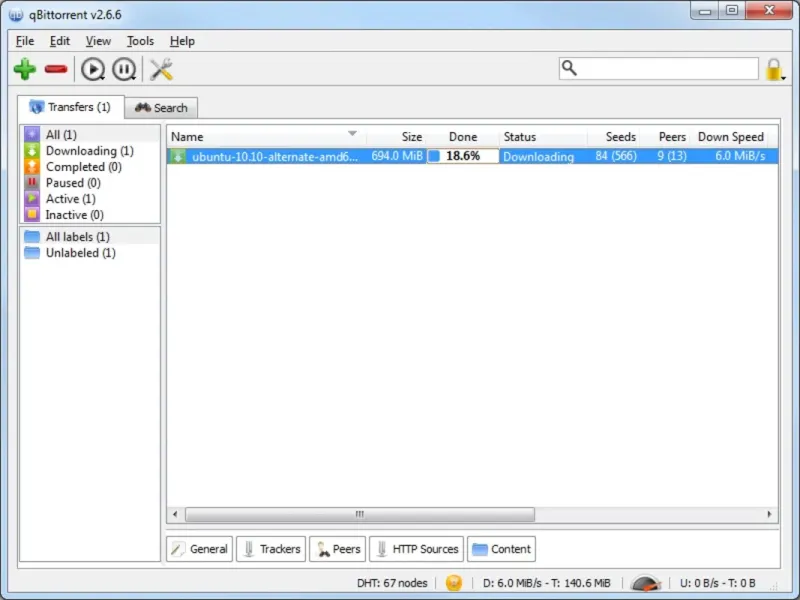This screenshot has height=600, width=800.
Task: Click the green plus add torrent icon
Action: (x=24, y=69)
